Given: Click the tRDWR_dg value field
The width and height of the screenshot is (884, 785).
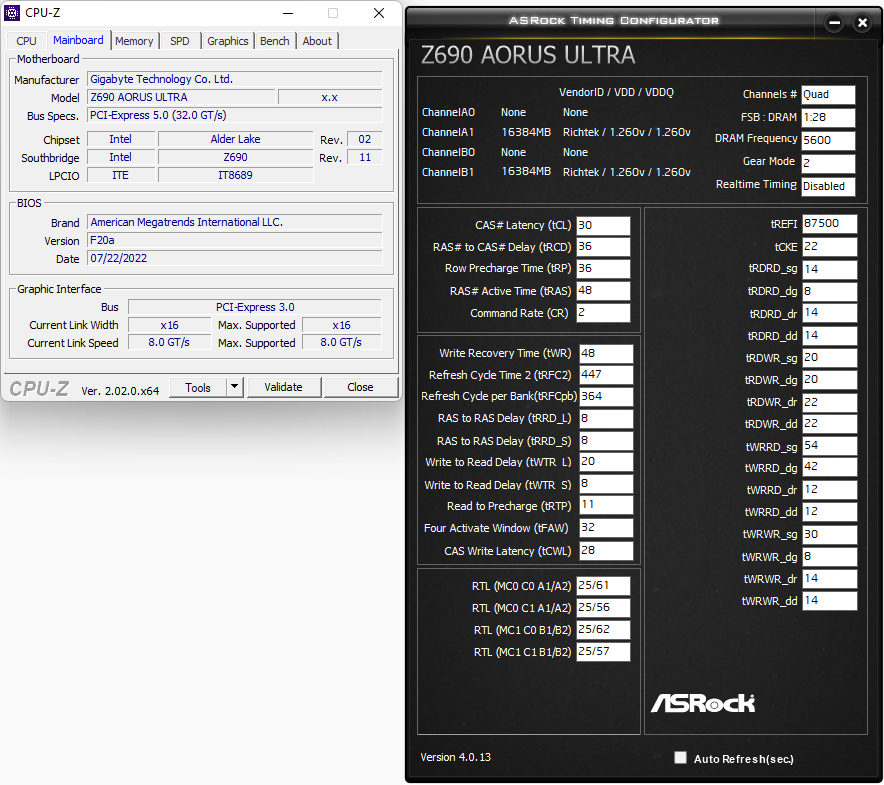Looking at the screenshot, I should tap(829, 380).
